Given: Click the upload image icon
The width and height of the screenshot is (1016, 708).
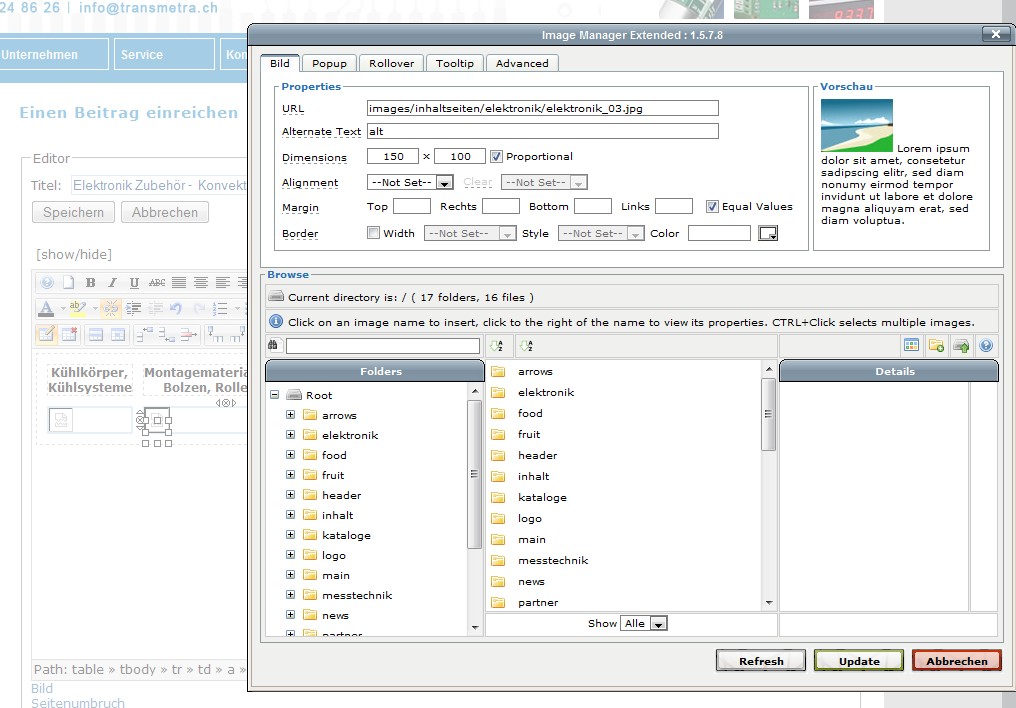Looking at the screenshot, I should click(961, 346).
